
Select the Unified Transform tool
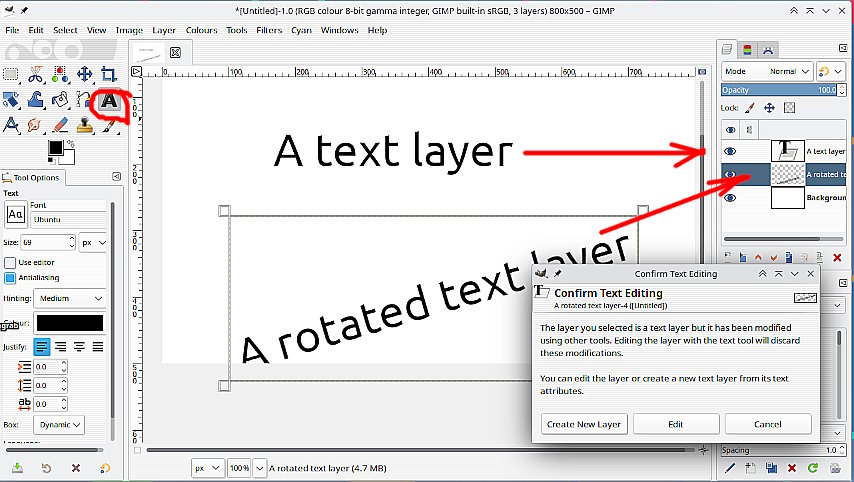[x=11, y=100]
